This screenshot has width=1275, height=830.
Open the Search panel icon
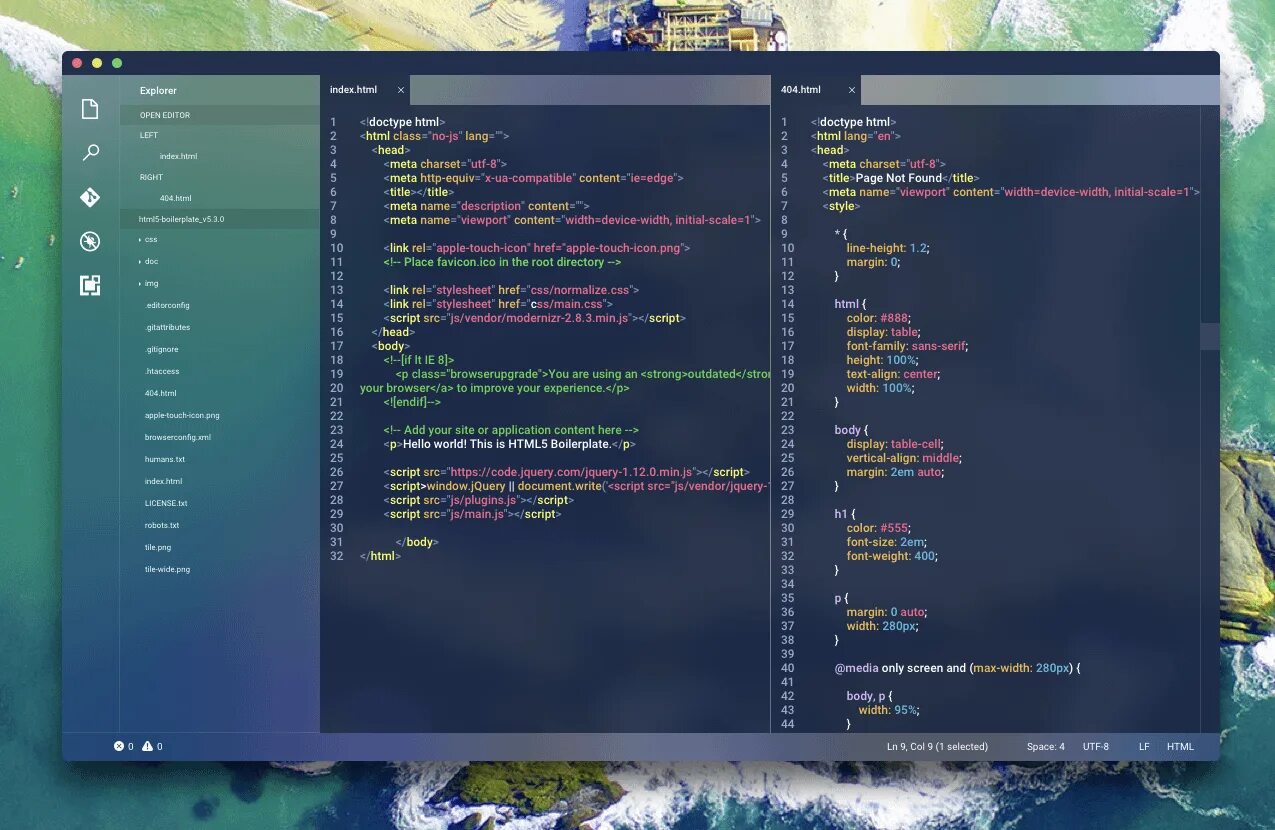coord(90,153)
